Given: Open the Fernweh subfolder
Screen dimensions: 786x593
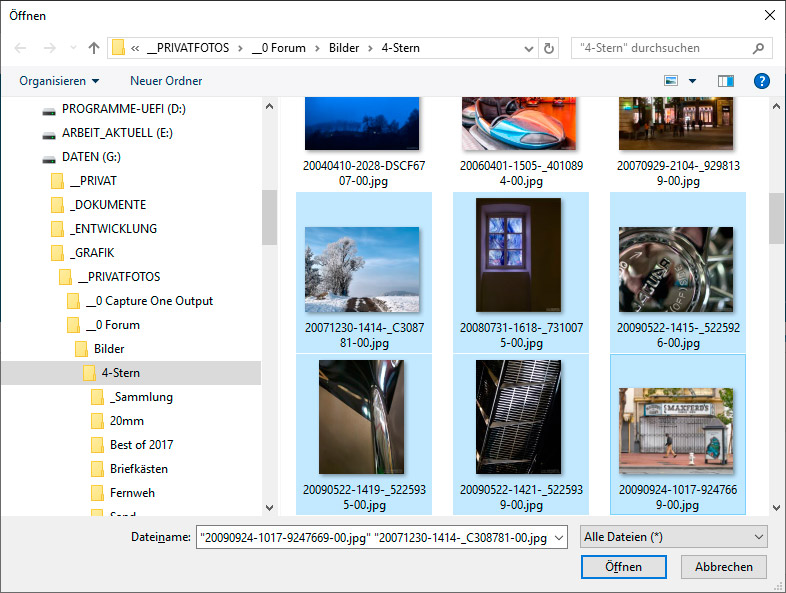Looking at the screenshot, I should click(x=132, y=494).
